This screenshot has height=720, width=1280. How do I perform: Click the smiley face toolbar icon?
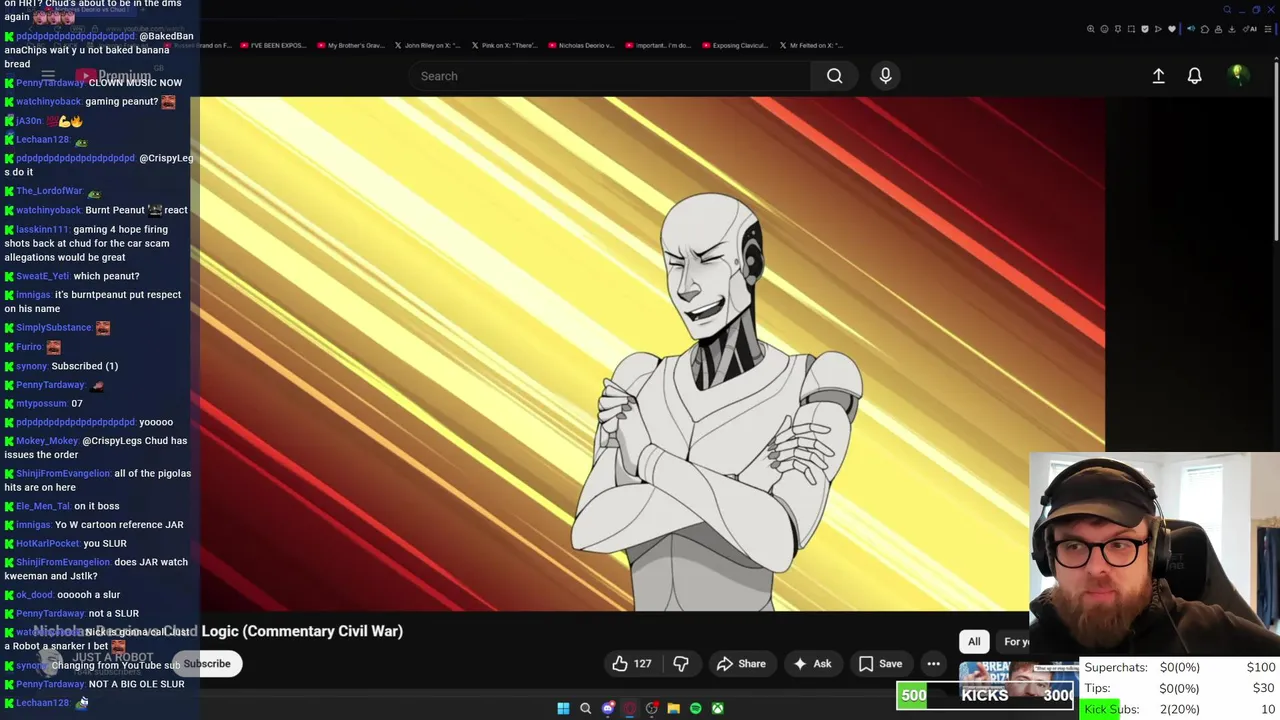coord(1104,29)
